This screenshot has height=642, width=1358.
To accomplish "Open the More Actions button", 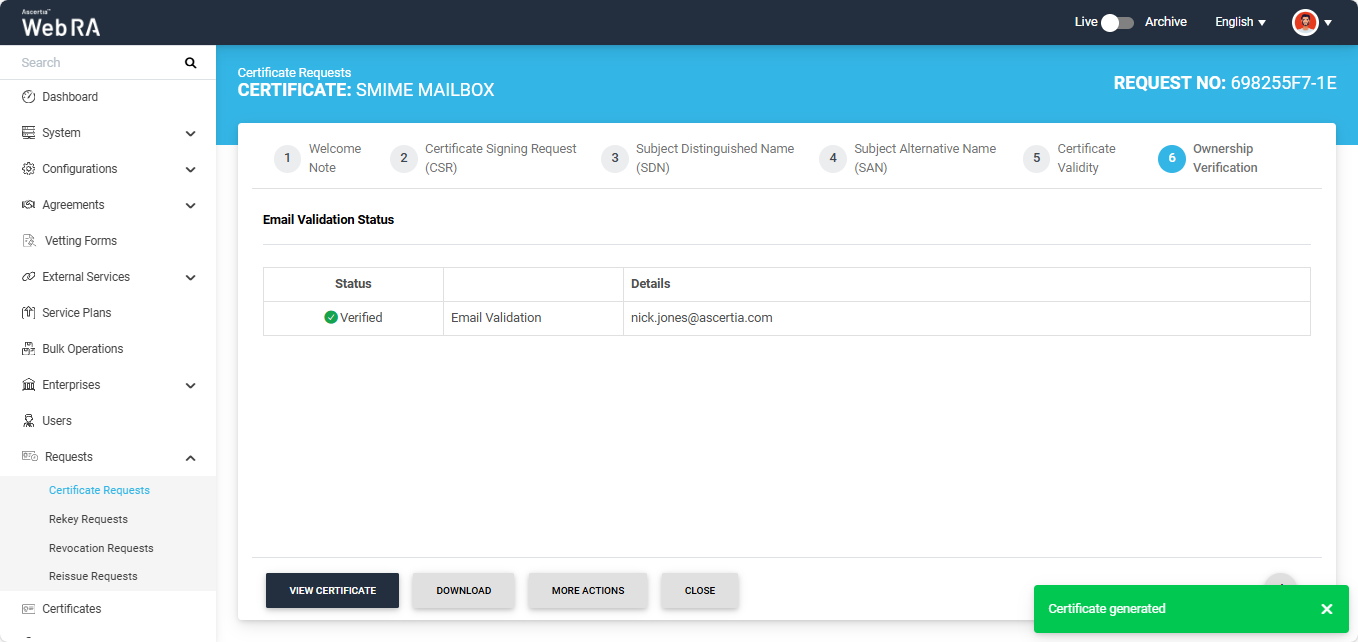I will (587, 590).
